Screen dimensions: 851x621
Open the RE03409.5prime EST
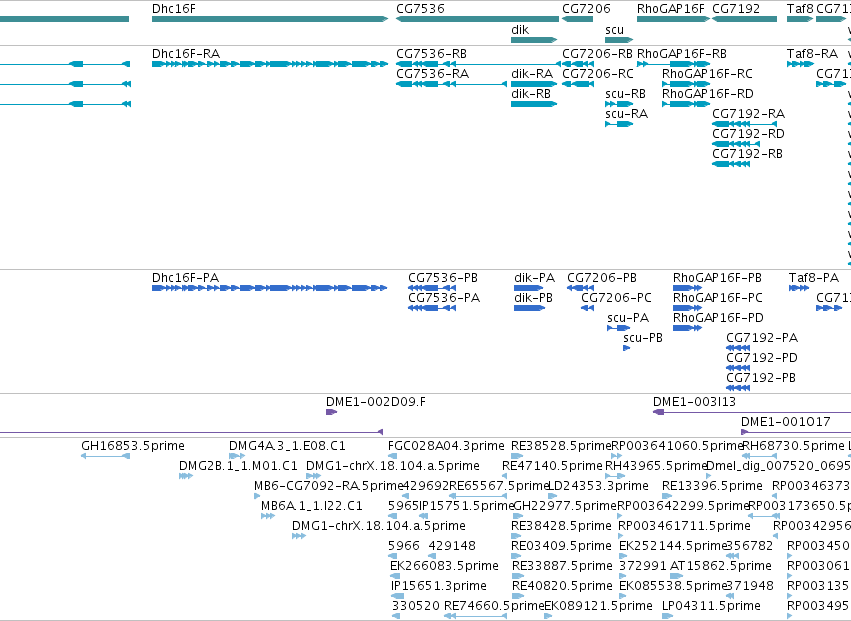(x=518, y=557)
